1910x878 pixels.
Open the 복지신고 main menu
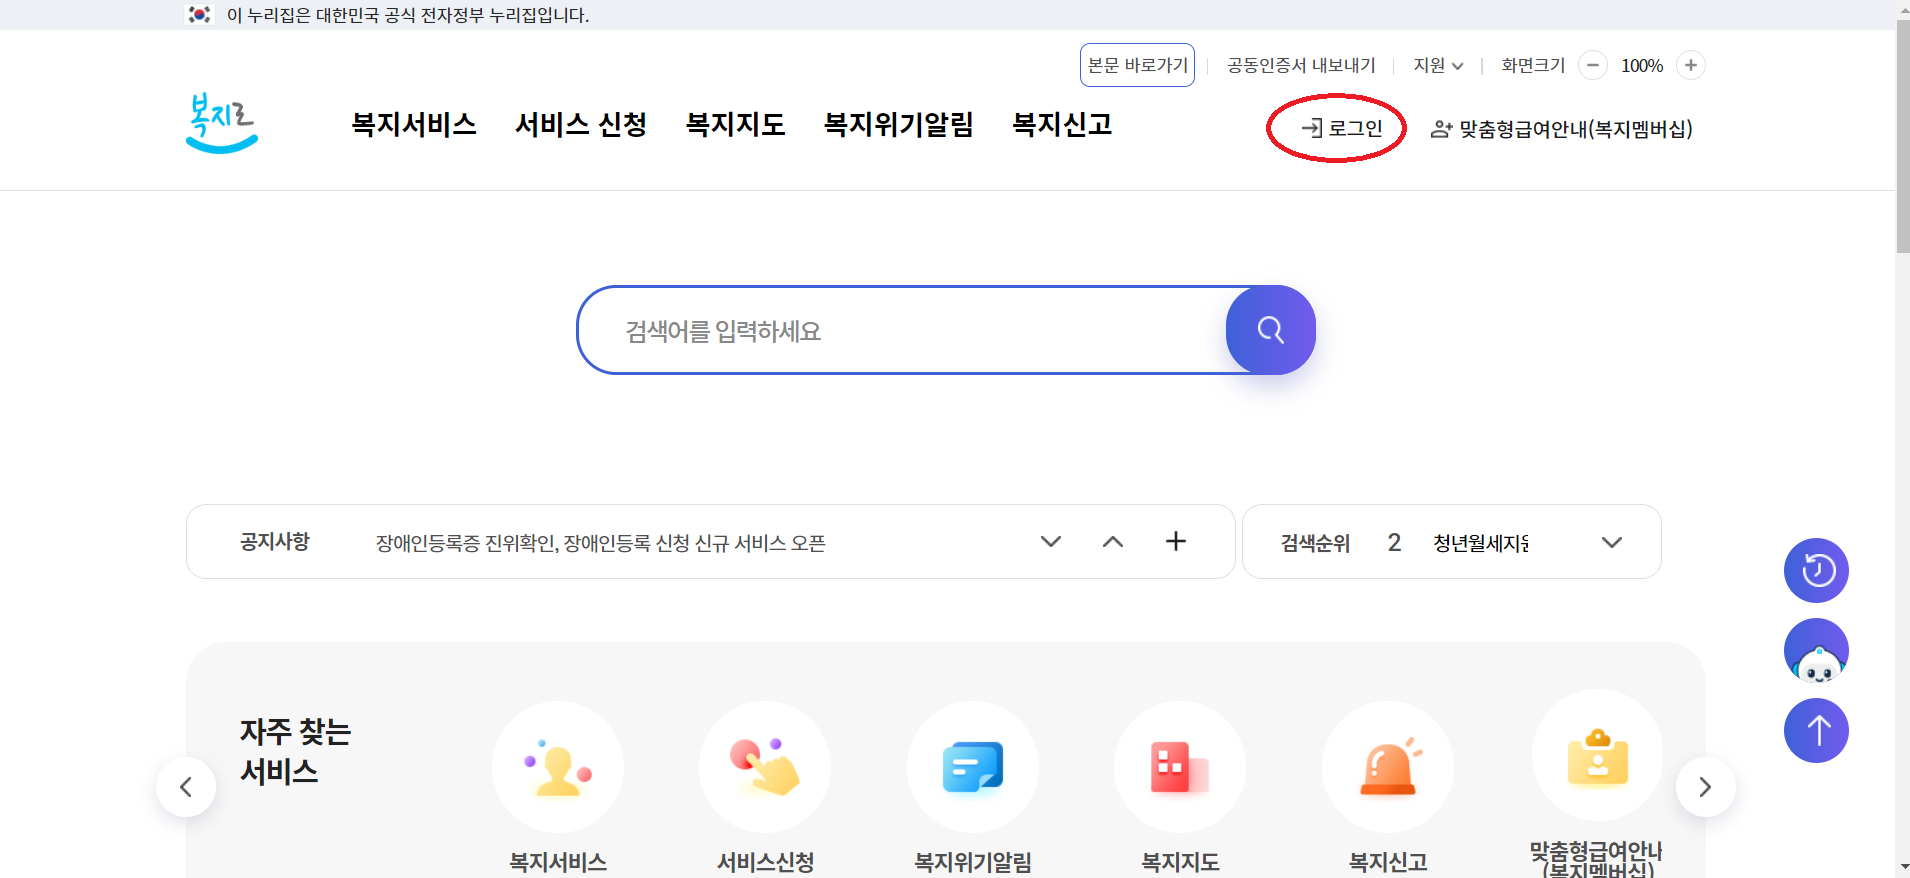pyautogui.click(x=1062, y=124)
